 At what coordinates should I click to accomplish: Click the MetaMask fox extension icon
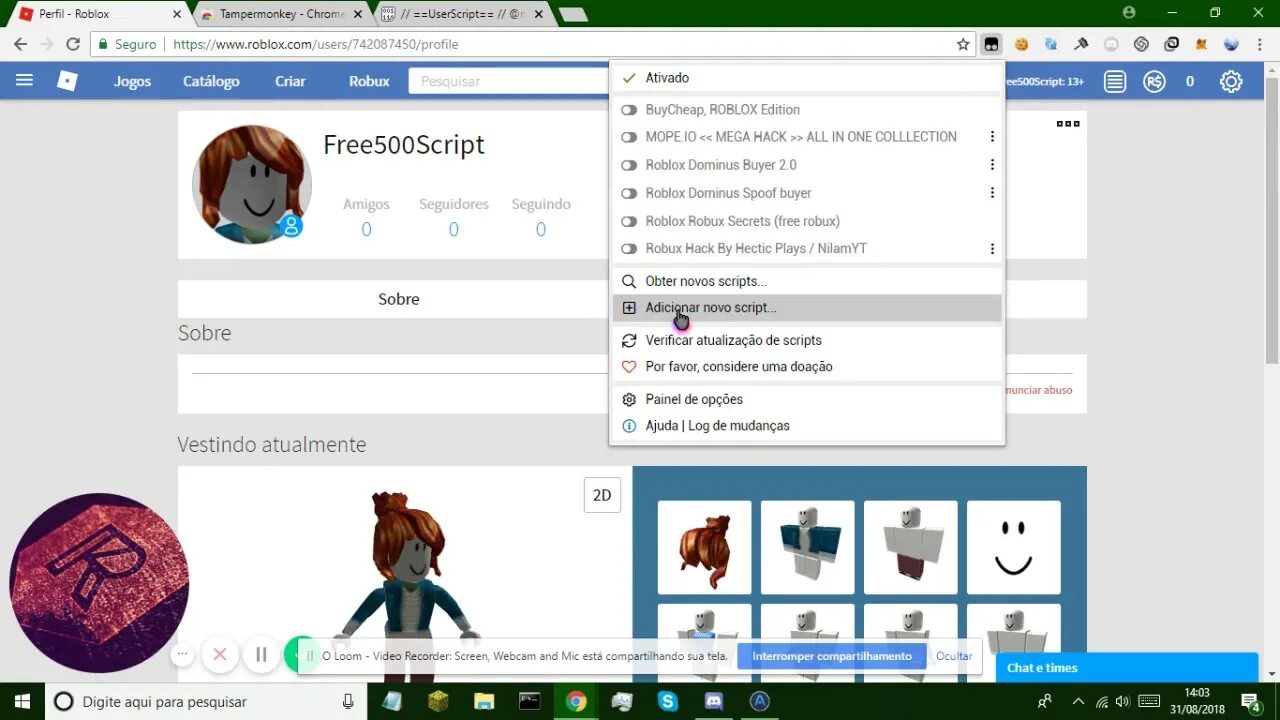(1201, 44)
